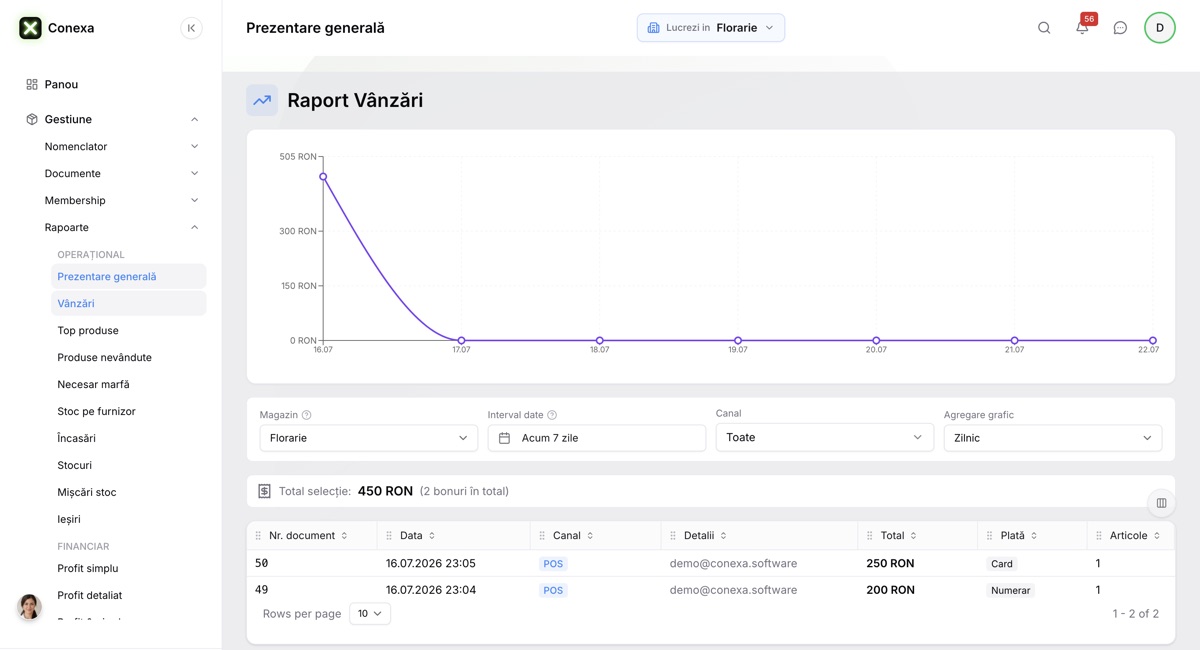Open the Top produse report
Viewport: 1200px width, 650px height.
pyautogui.click(x=88, y=330)
